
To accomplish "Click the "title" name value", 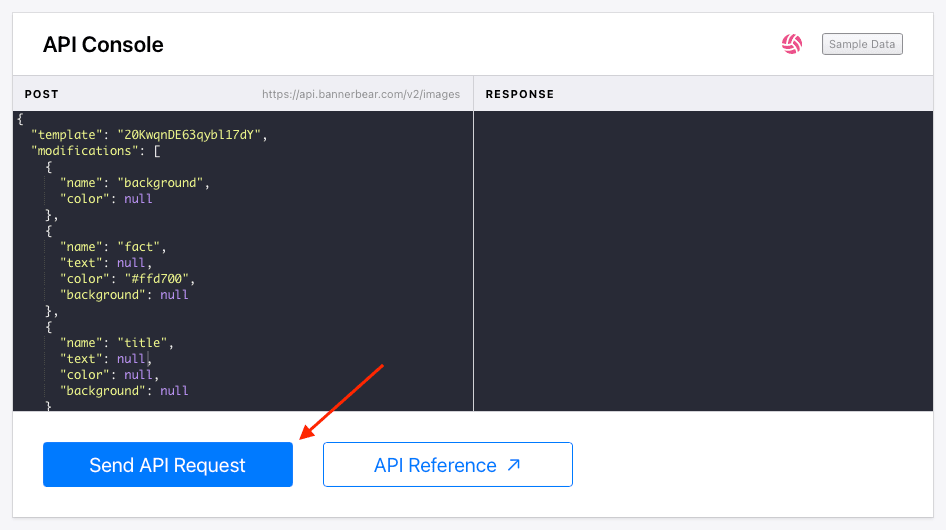I will (x=142, y=342).
